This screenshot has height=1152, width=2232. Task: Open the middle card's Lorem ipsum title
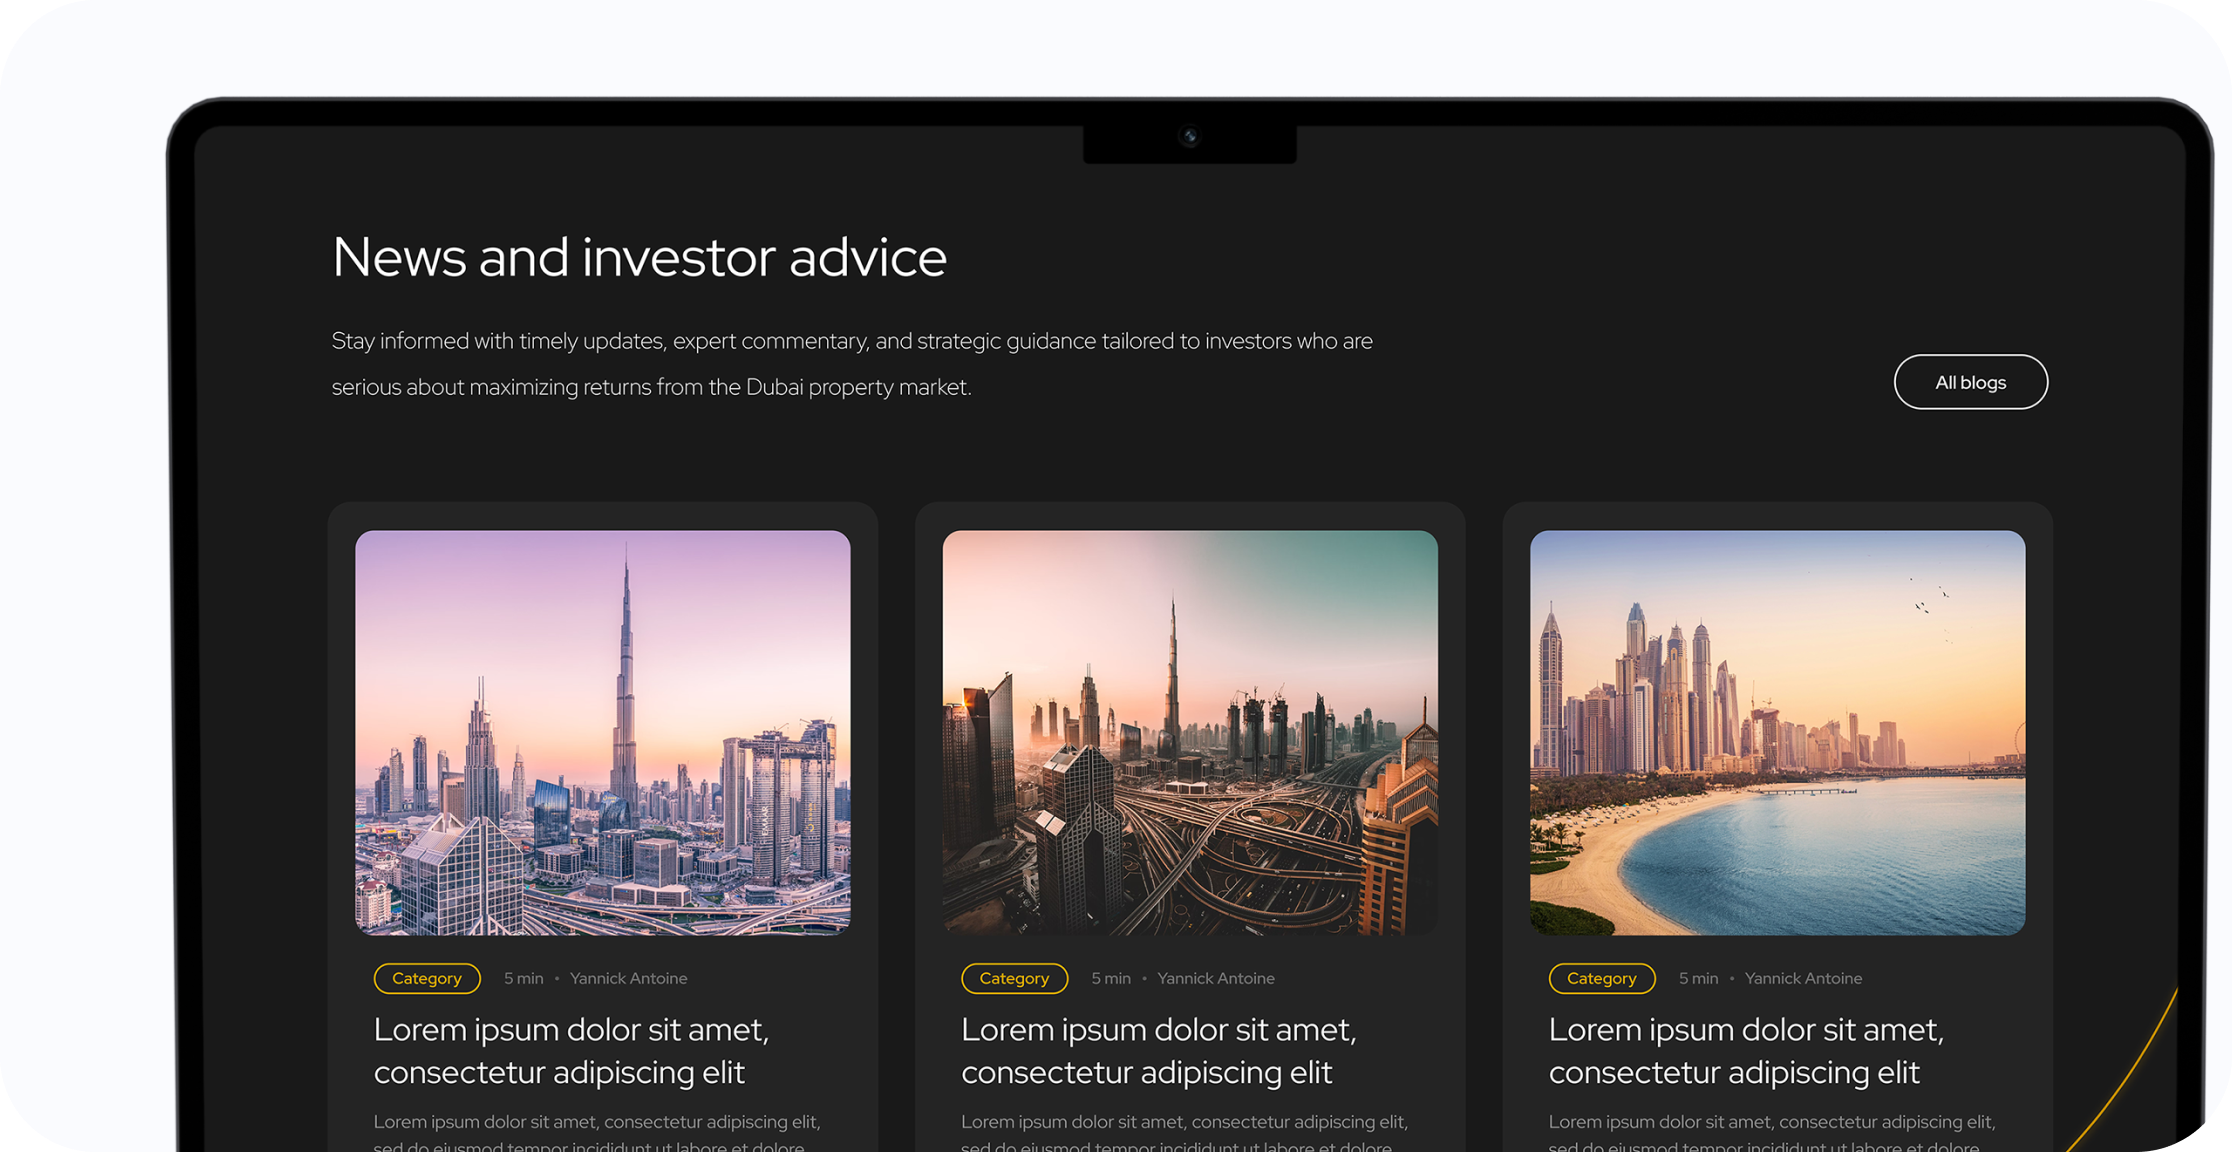tap(1158, 1050)
